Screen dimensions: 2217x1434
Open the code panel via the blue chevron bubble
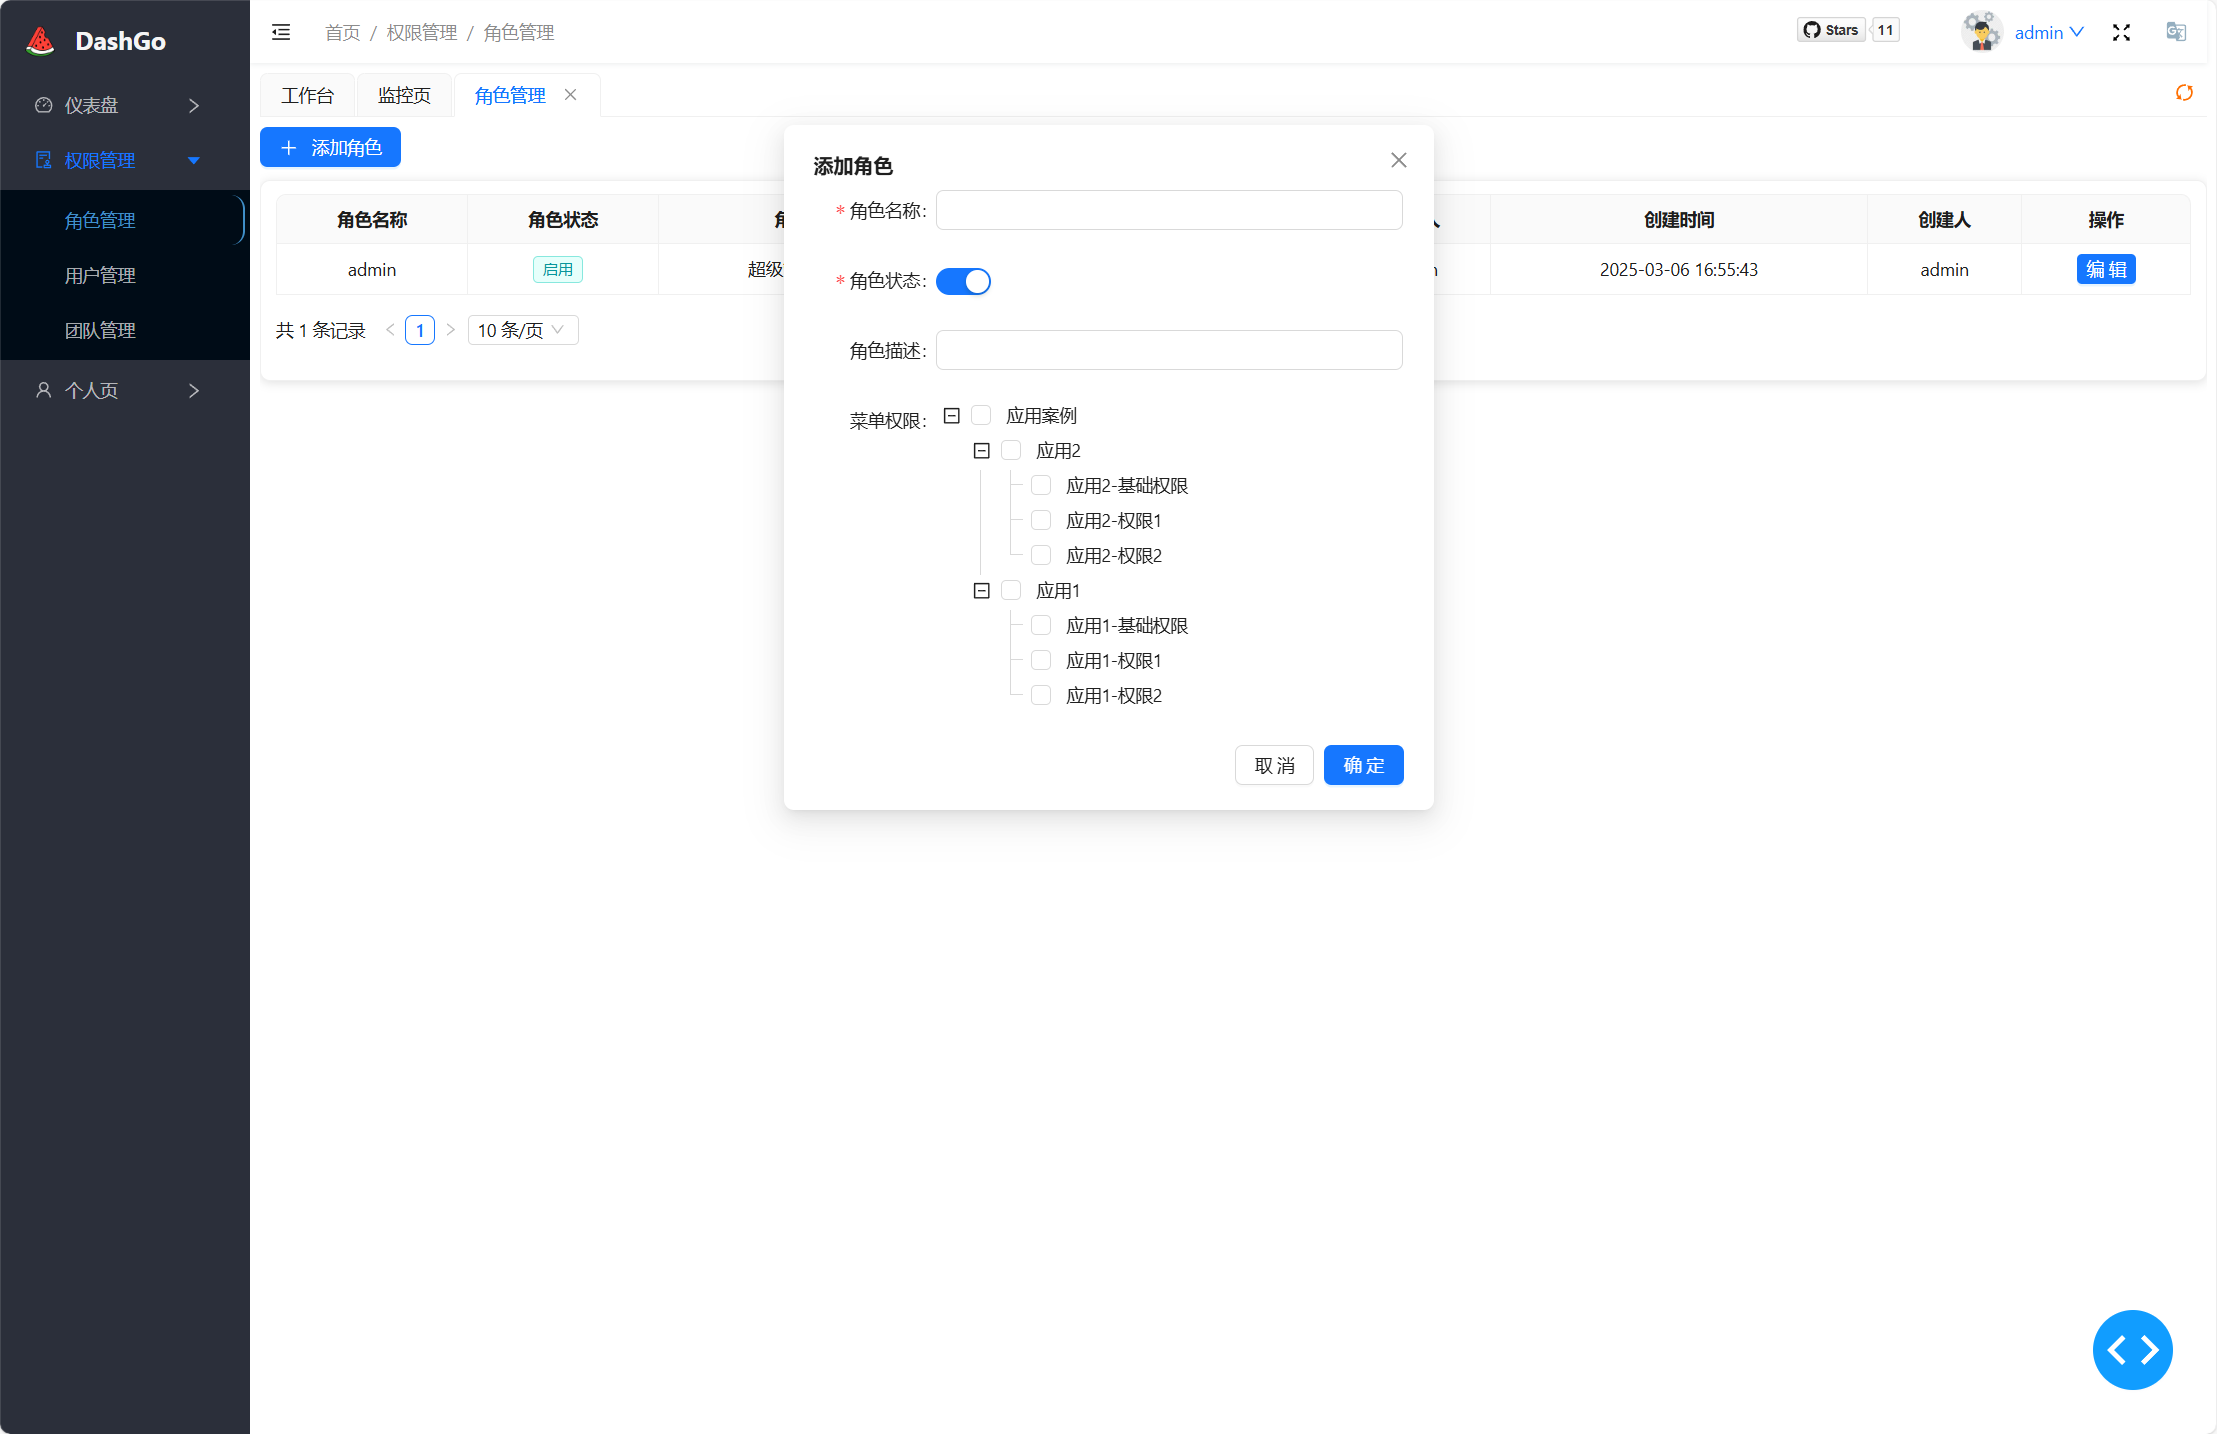[2132, 1350]
